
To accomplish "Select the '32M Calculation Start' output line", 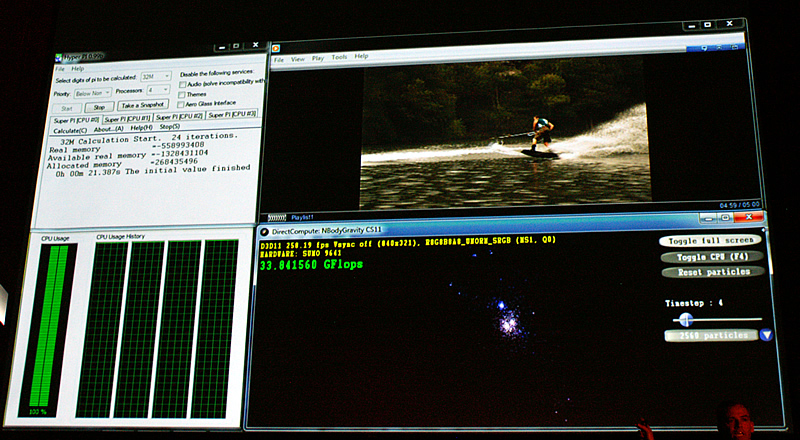I will pyautogui.click(x=148, y=138).
